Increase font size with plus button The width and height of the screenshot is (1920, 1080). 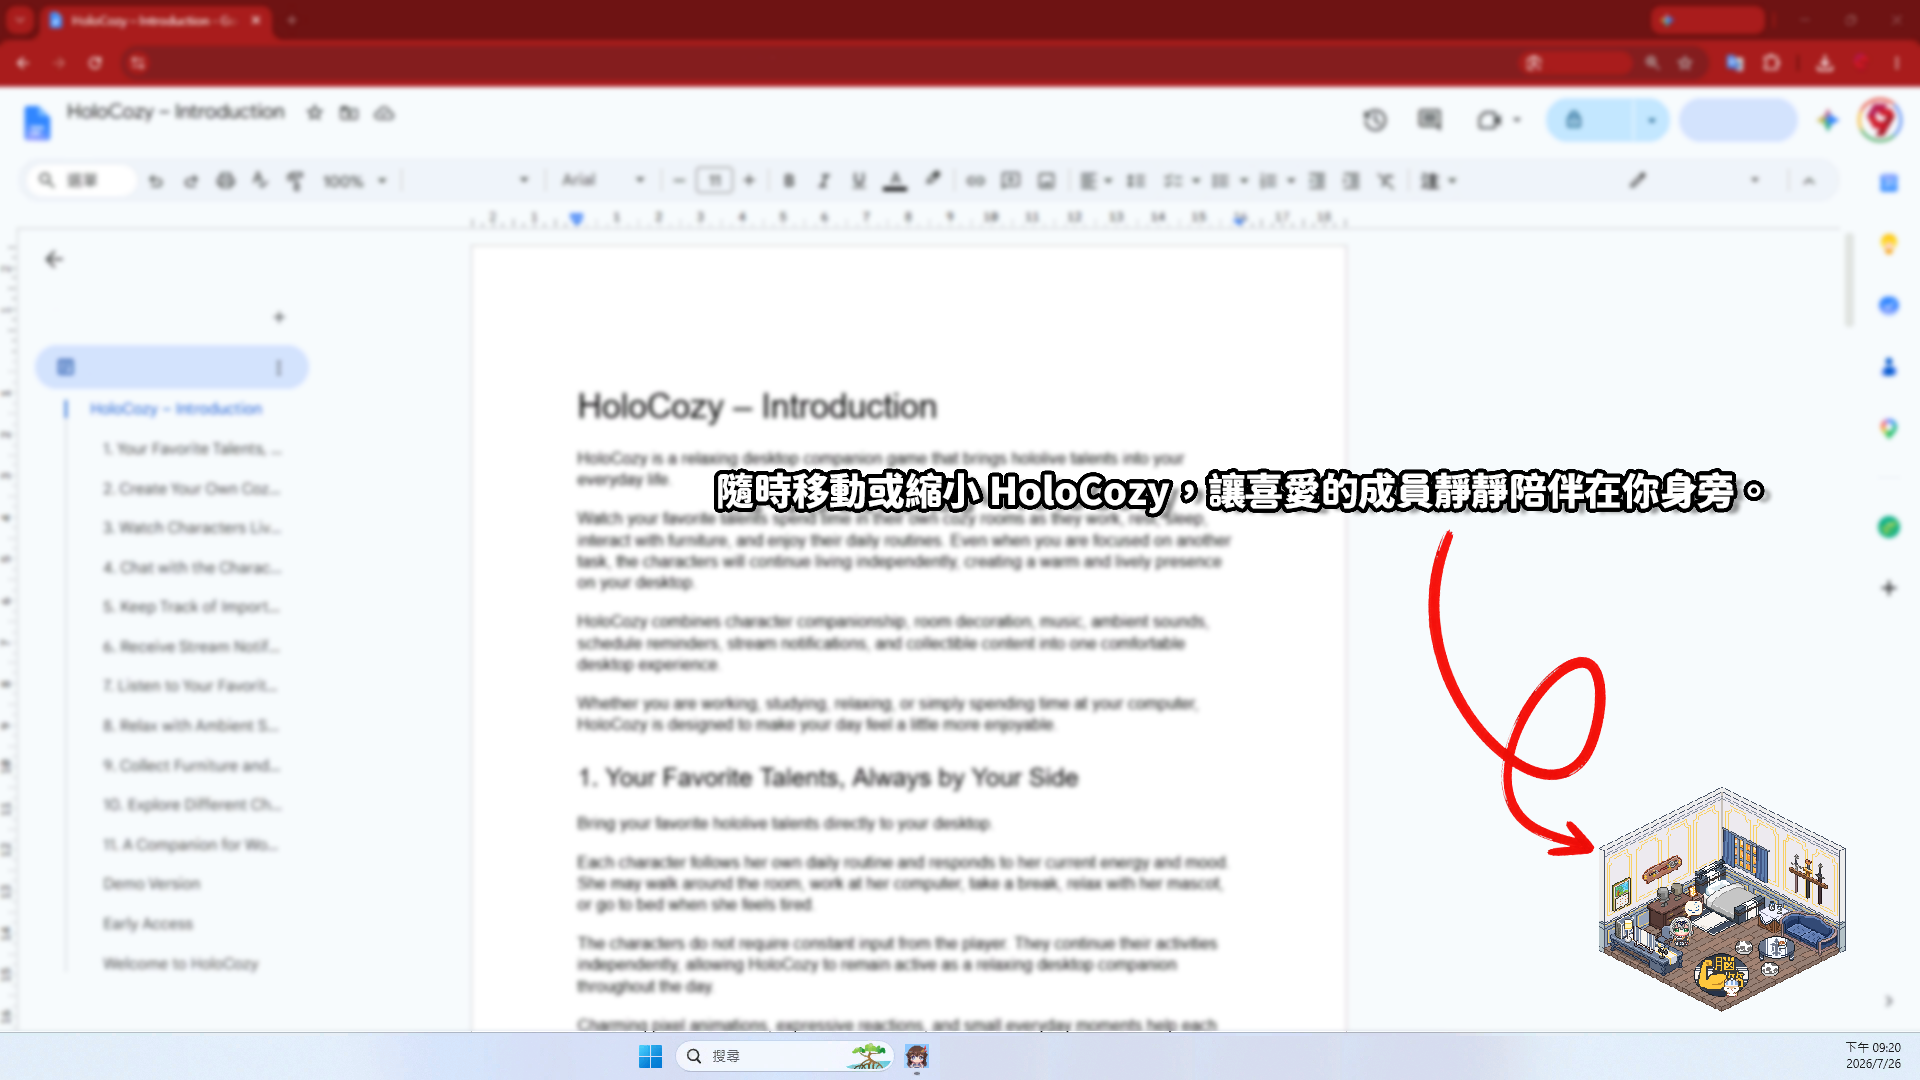[x=748, y=181]
